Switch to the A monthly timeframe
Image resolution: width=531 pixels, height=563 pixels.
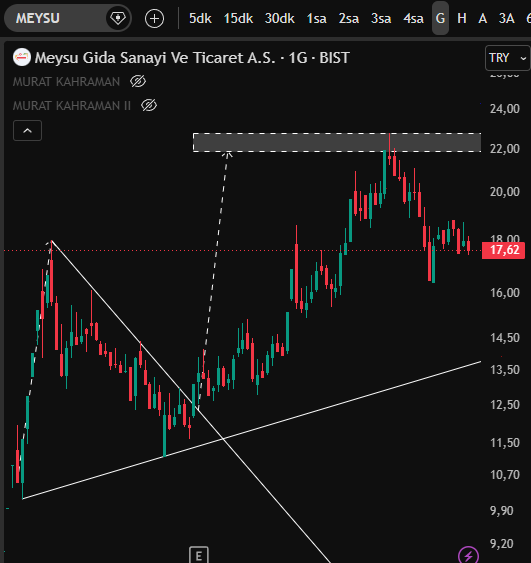coord(483,18)
